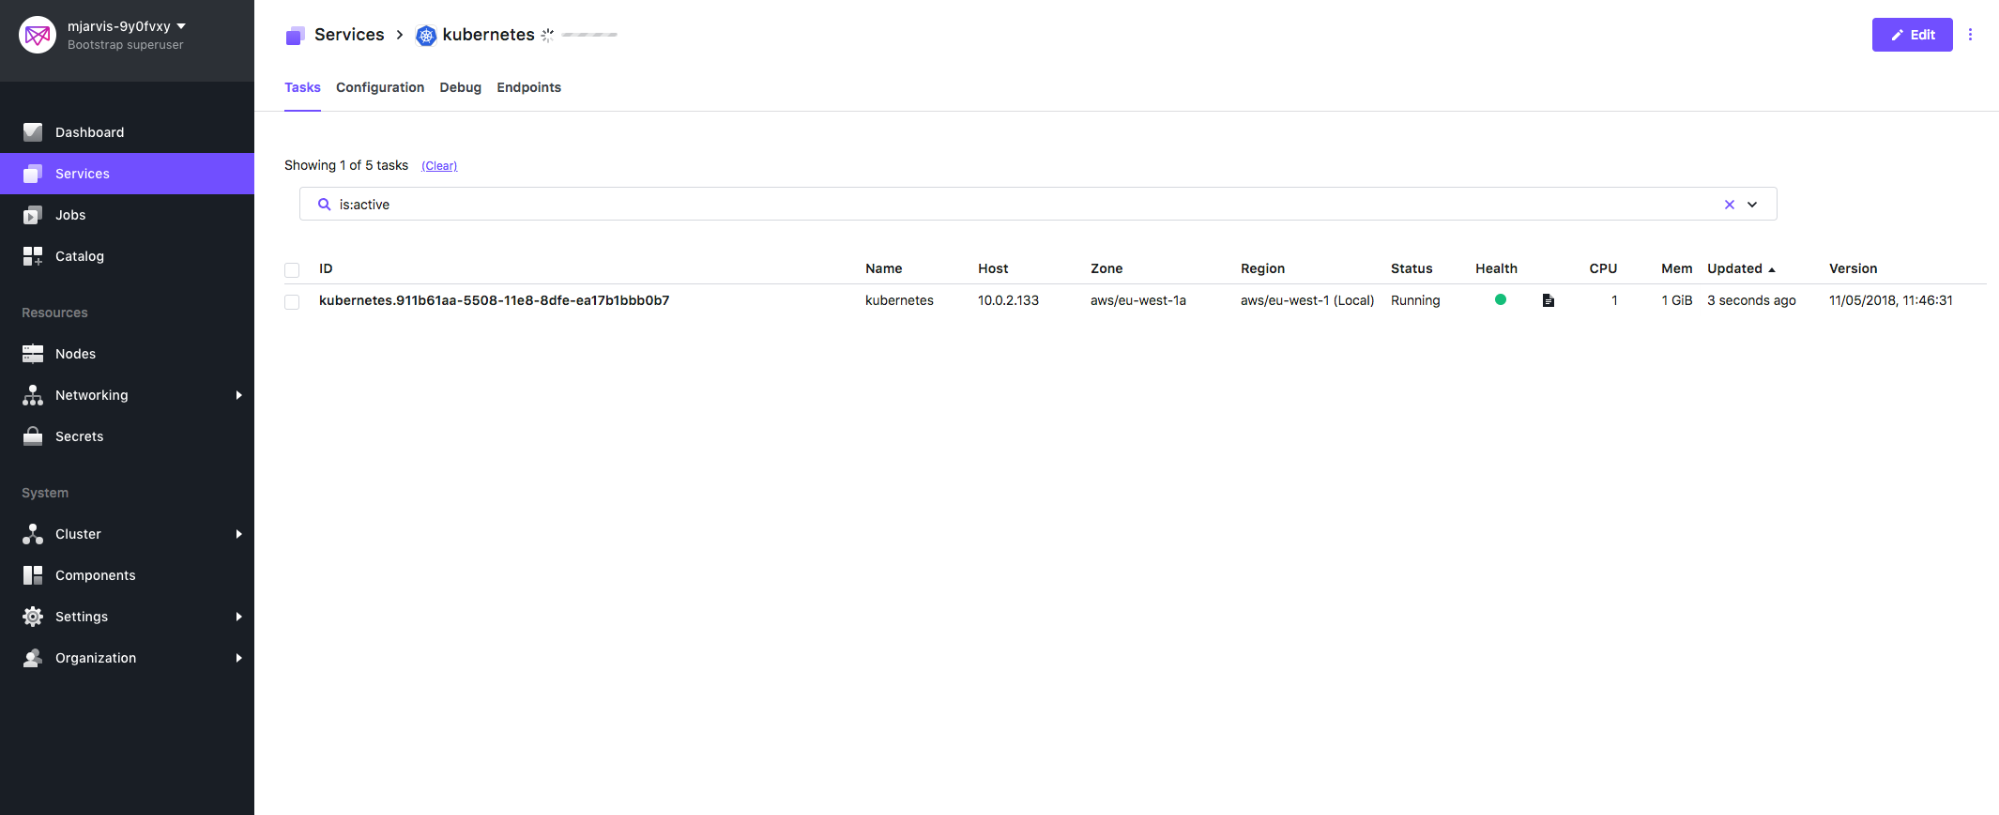The height and width of the screenshot is (815, 1999).
Task: Open the search filter dropdown arrow
Action: 1752,204
